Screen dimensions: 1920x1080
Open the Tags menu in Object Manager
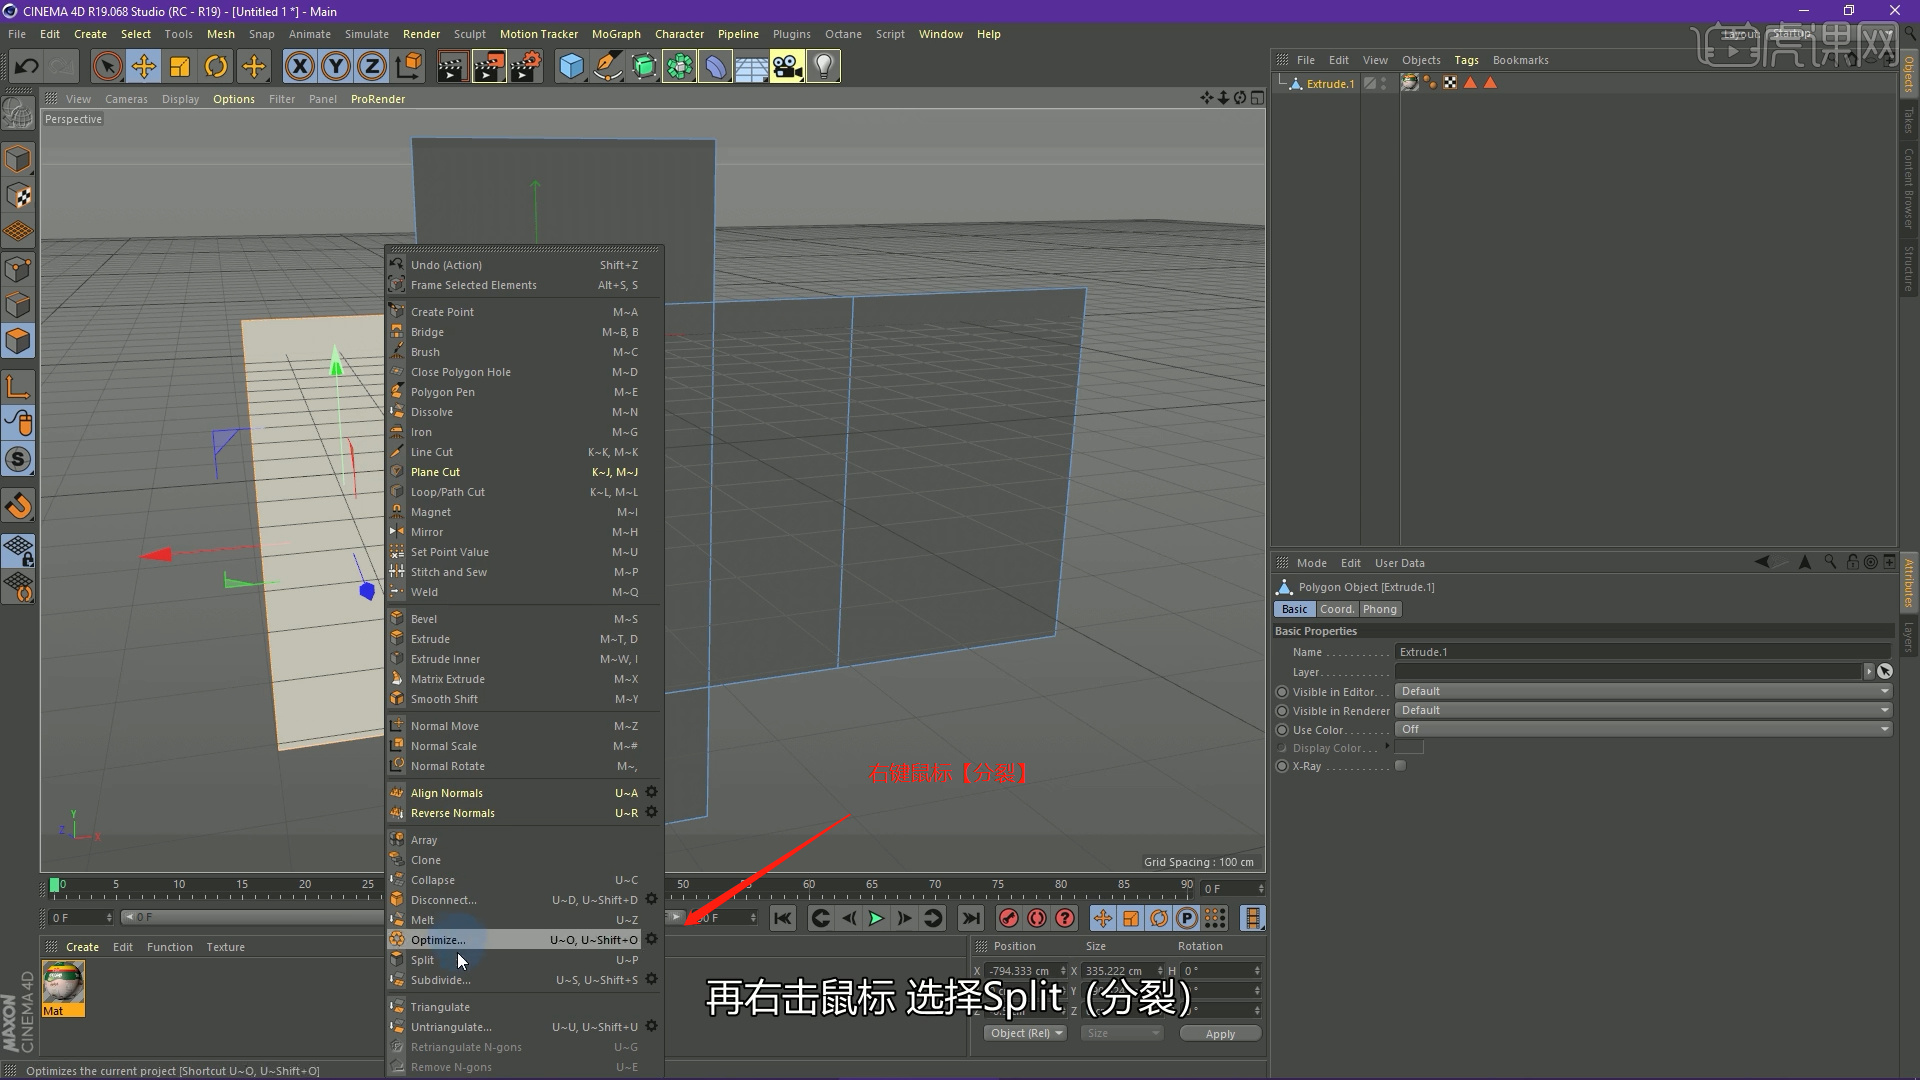[1466, 60]
